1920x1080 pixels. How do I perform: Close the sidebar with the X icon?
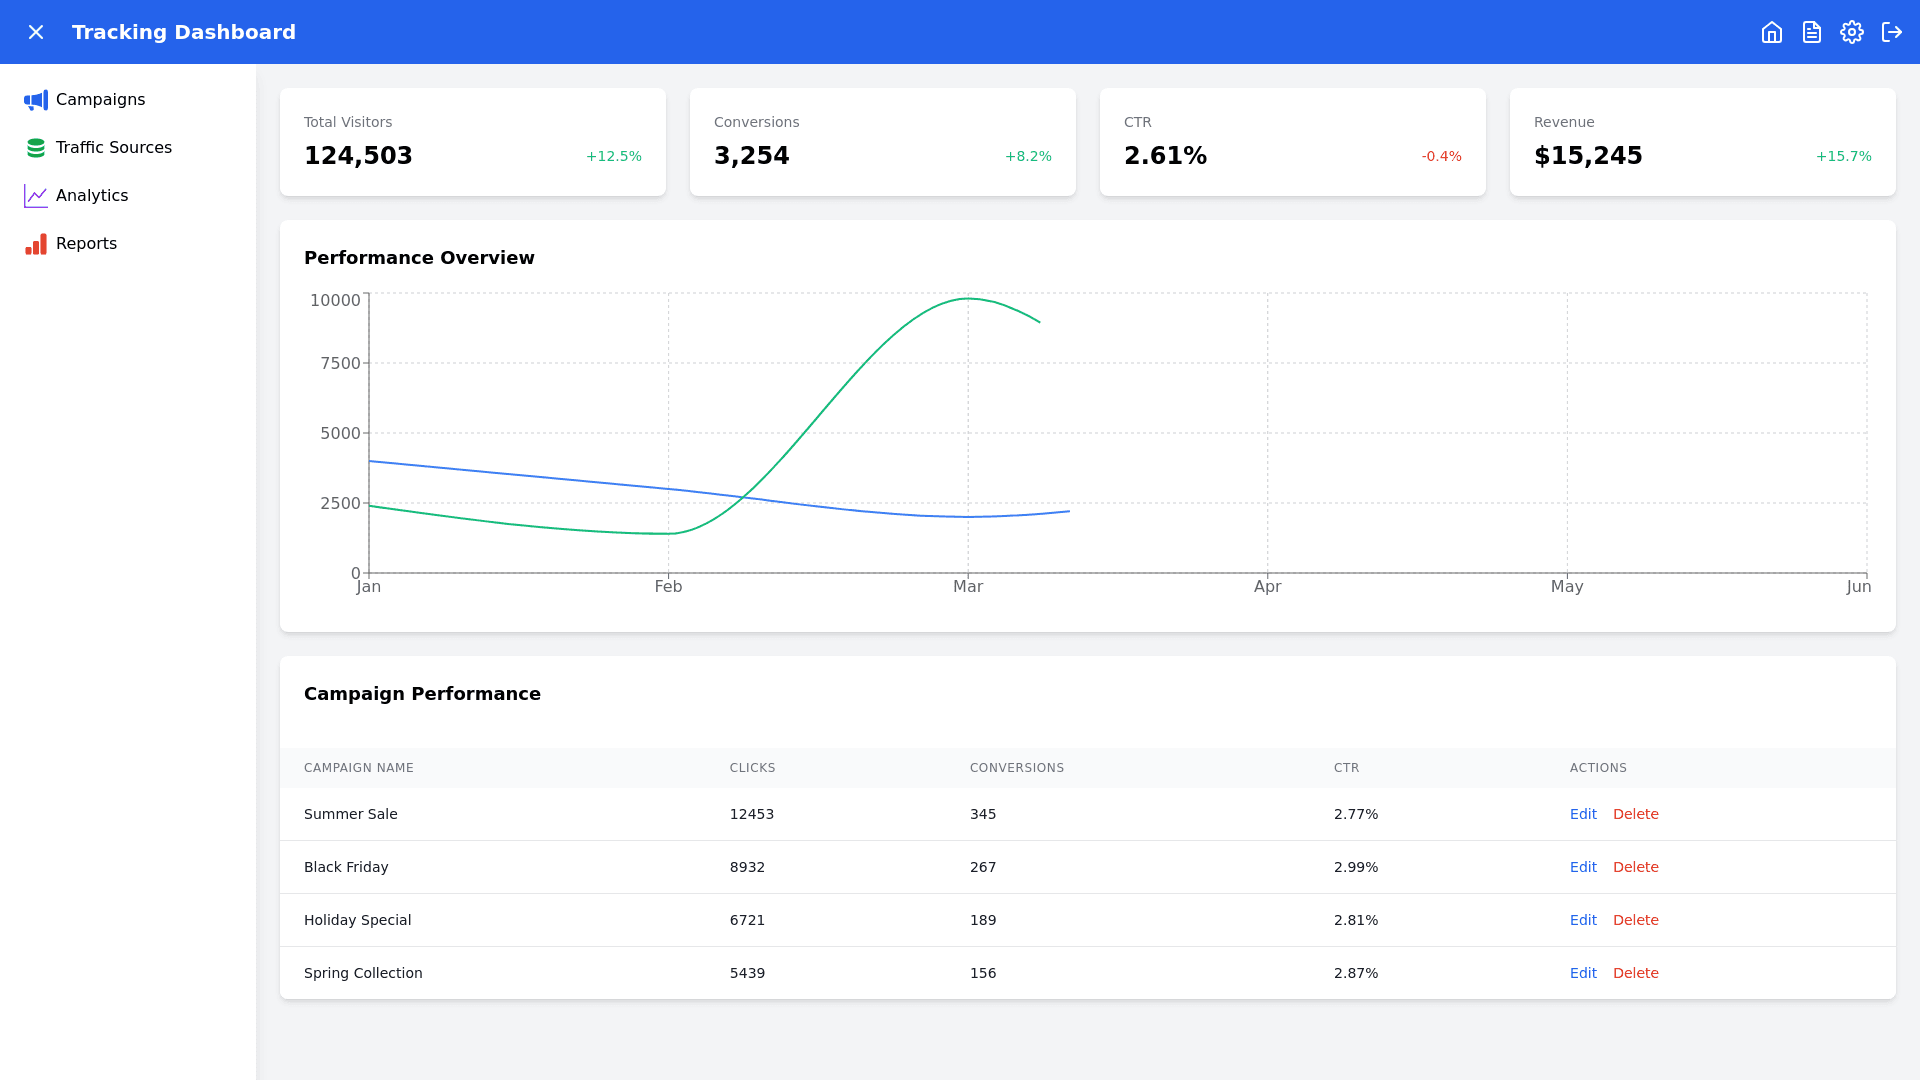pyautogui.click(x=36, y=32)
